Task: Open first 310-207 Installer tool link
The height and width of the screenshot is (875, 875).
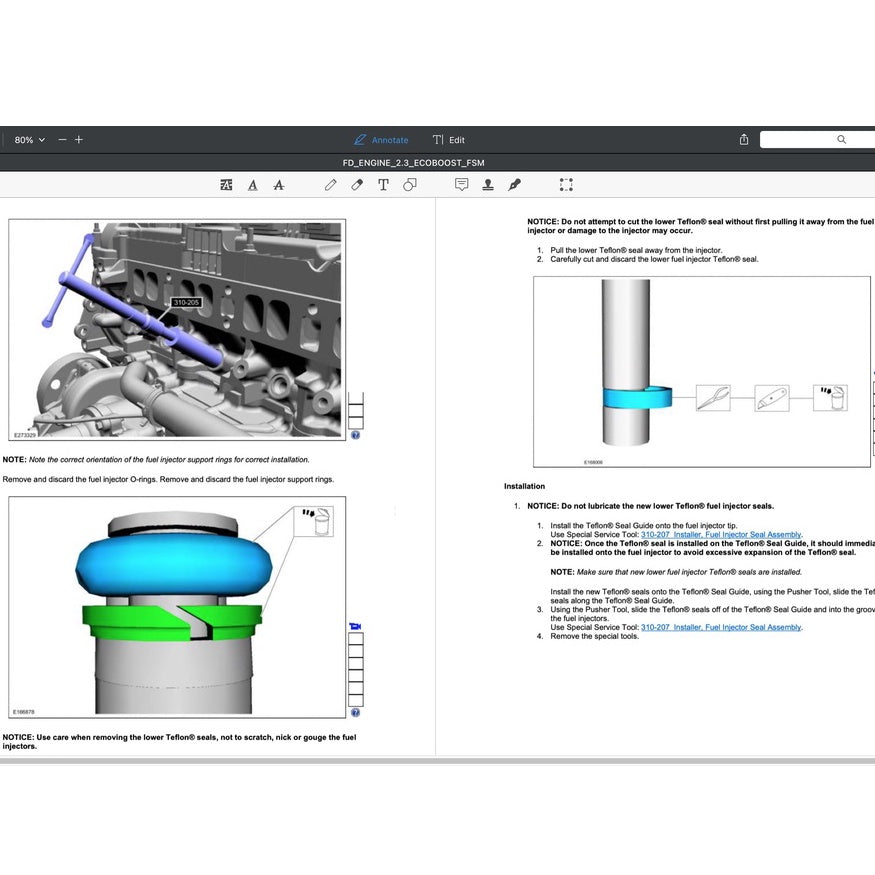Action: click(720, 535)
